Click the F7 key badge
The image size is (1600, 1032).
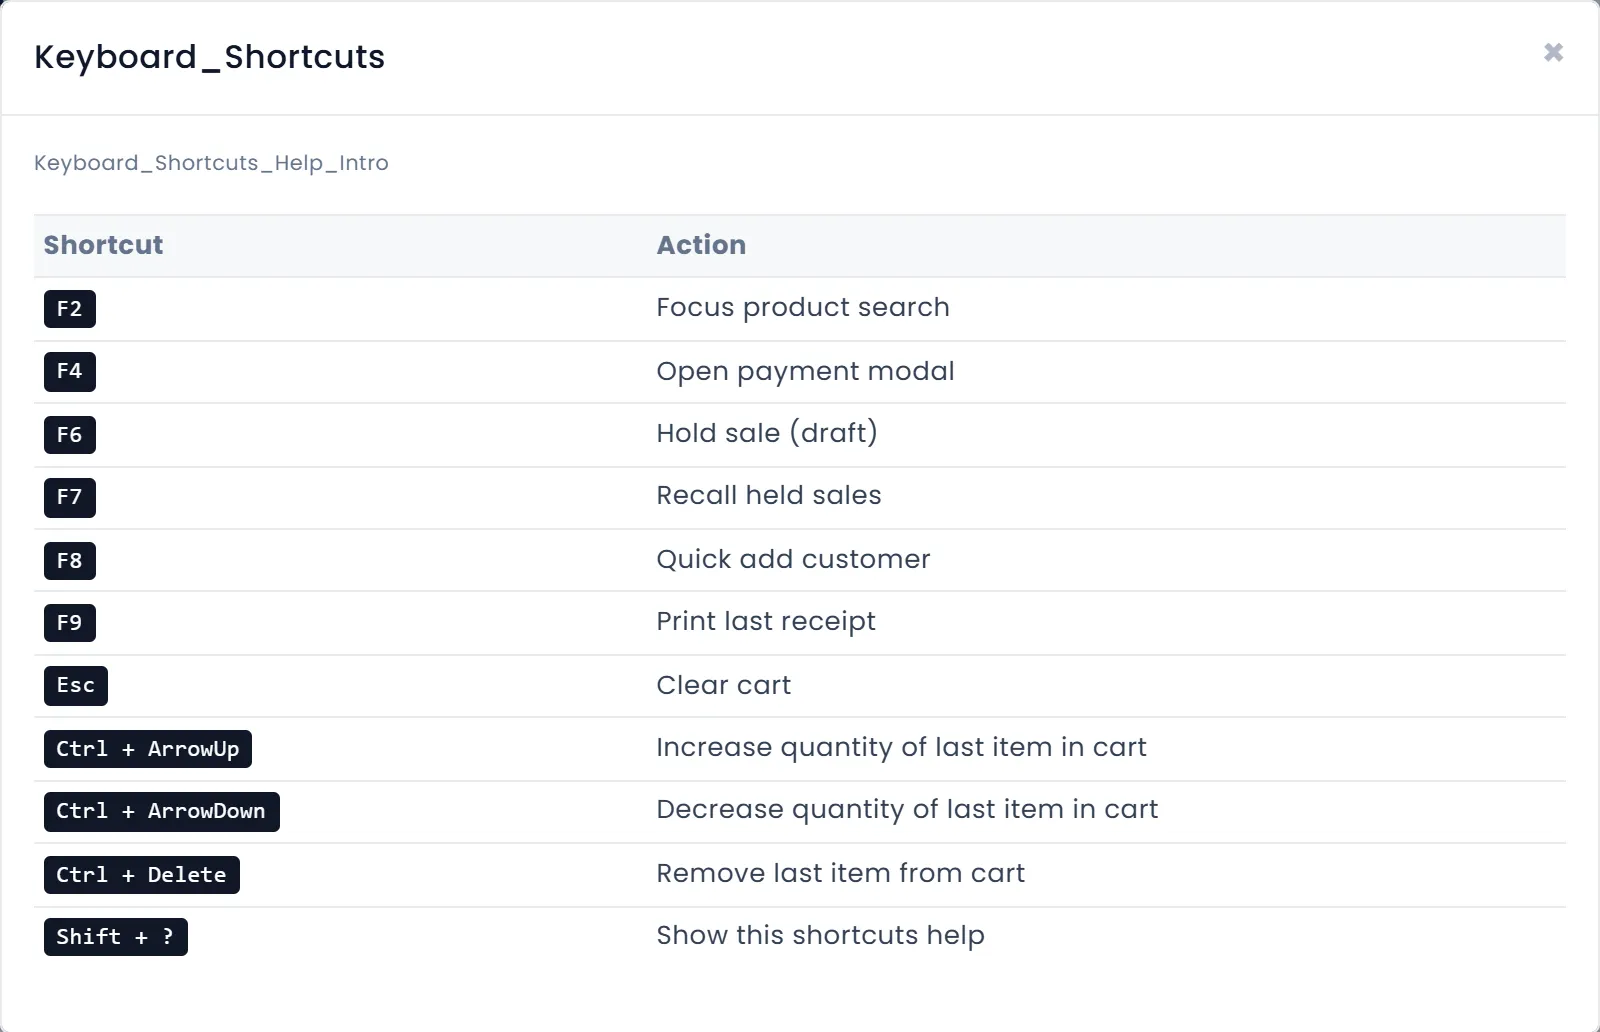point(70,497)
